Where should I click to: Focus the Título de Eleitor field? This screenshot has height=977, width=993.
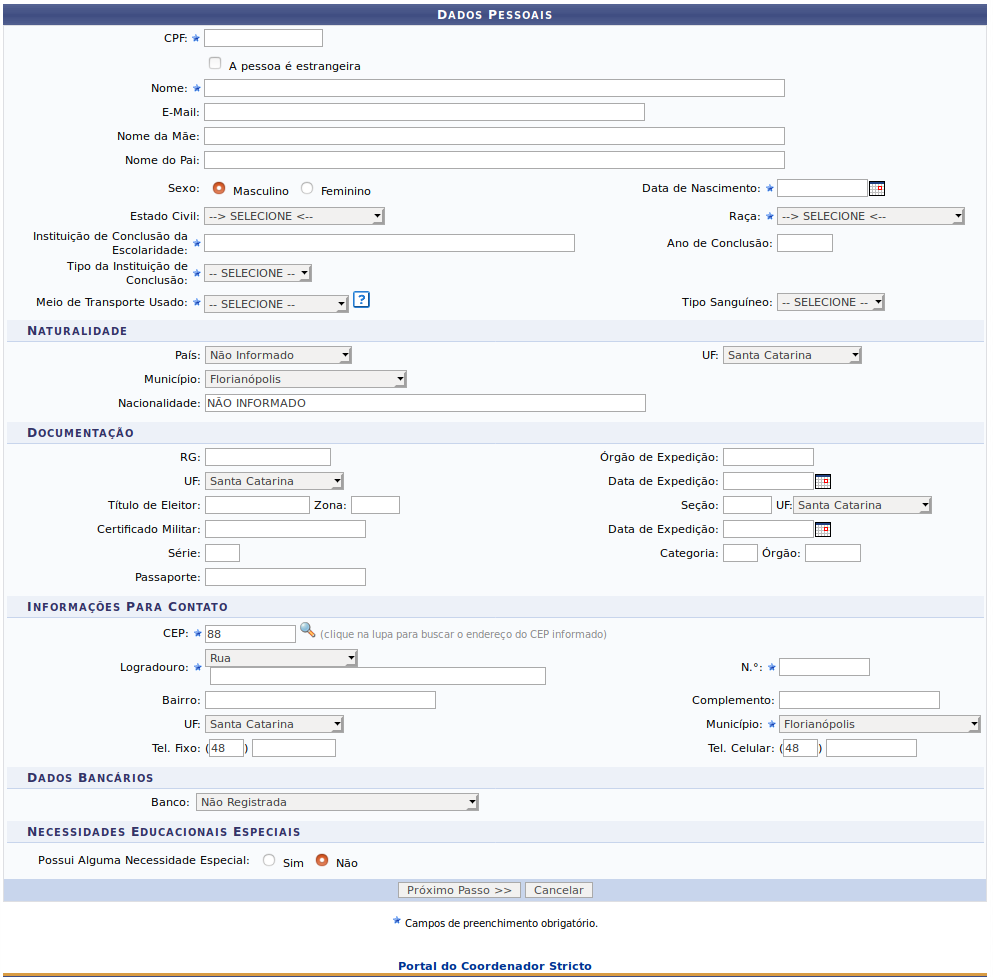coord(257,505)
